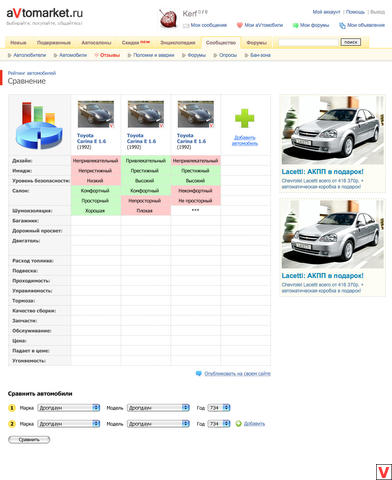Viewport: 392px width, 480px height.
Task: Click the publish-on-site chat icon
Action: point(199,374)
